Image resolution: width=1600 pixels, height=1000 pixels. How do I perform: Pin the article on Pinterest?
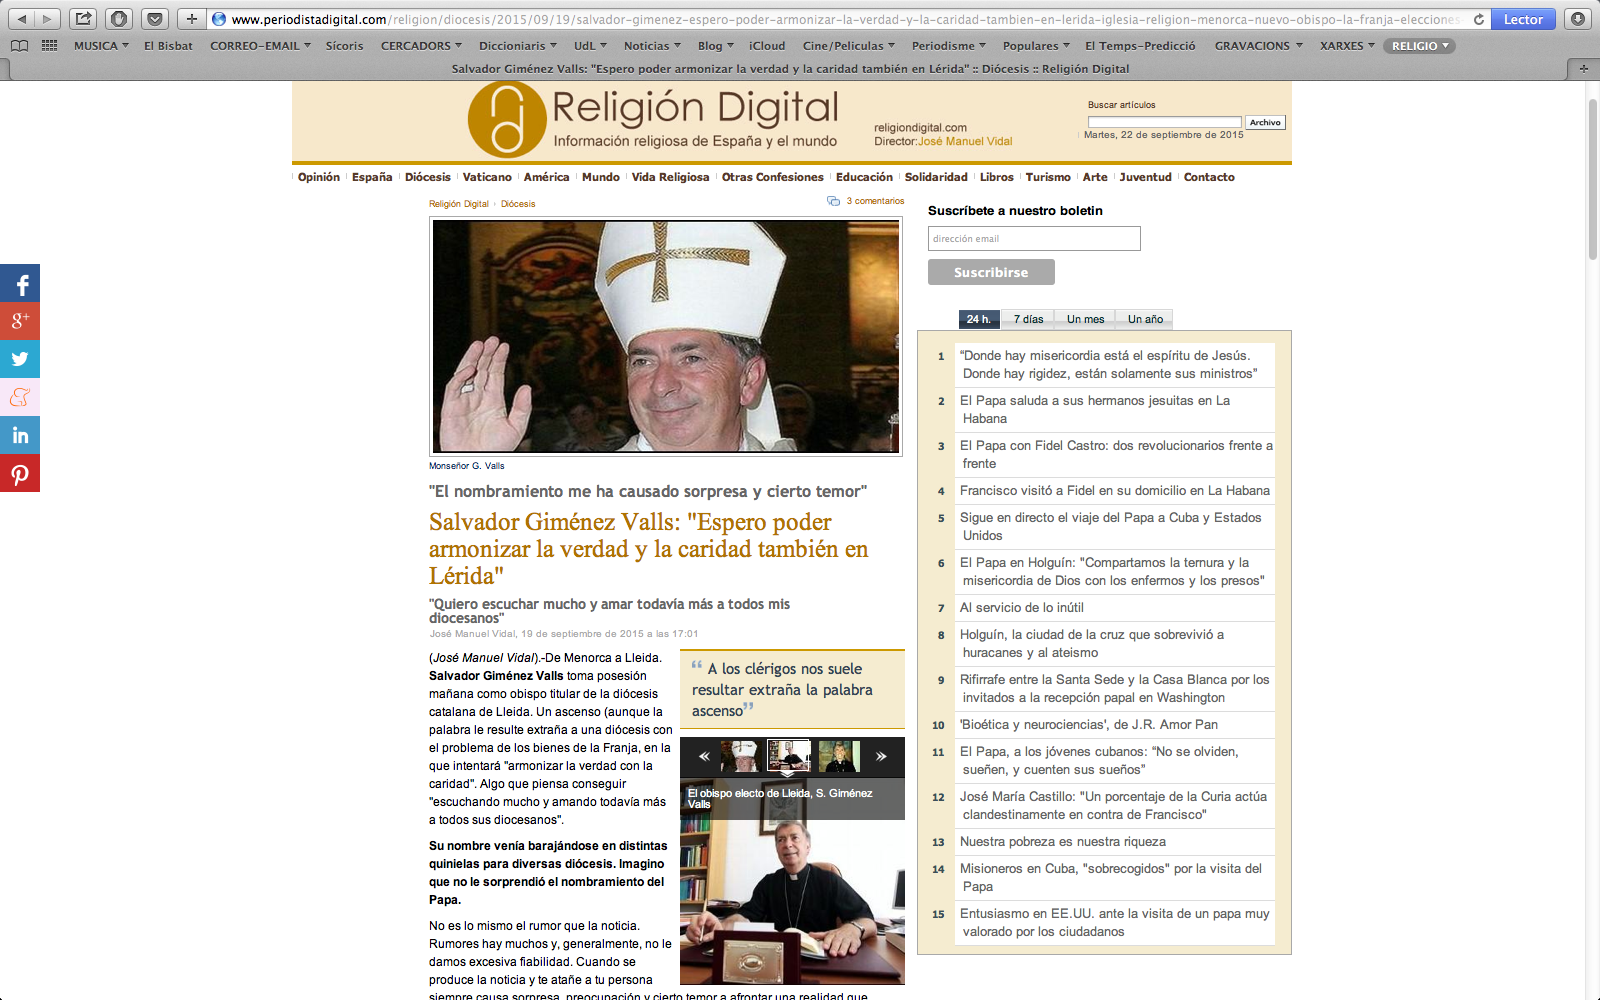pos(20,474)
